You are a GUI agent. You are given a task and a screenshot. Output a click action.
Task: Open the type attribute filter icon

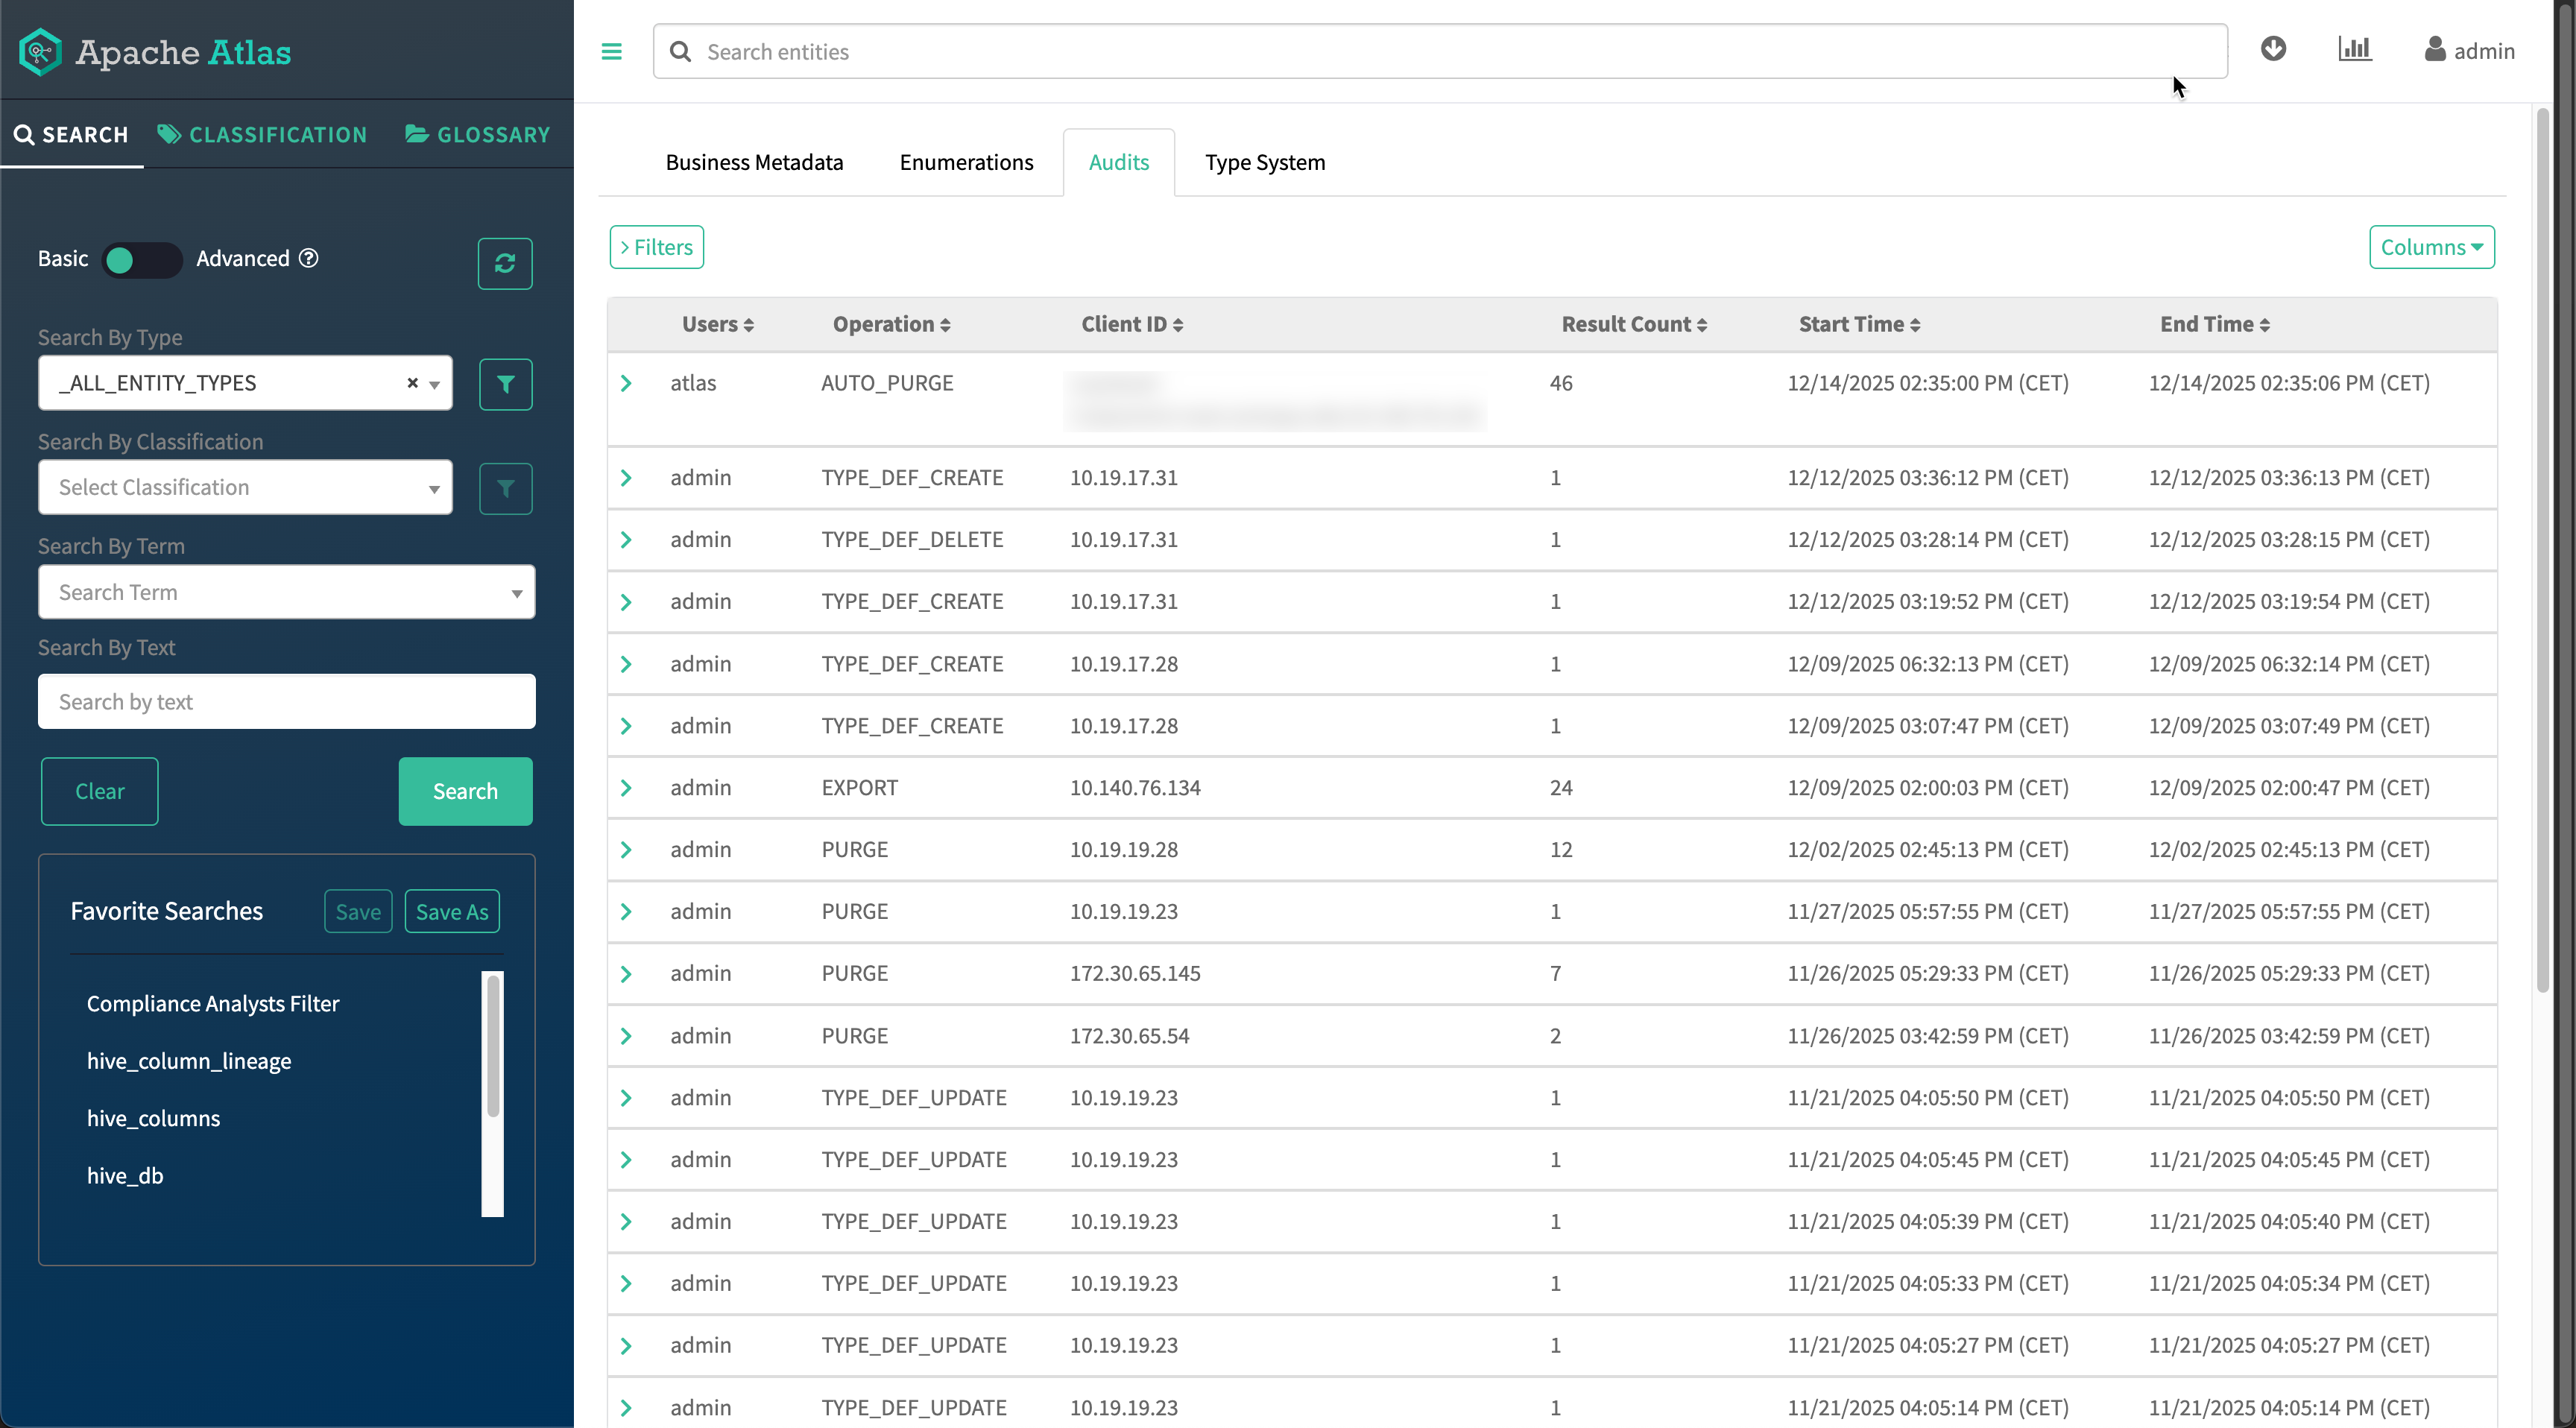pyautogui.click(x=505, y=384)
